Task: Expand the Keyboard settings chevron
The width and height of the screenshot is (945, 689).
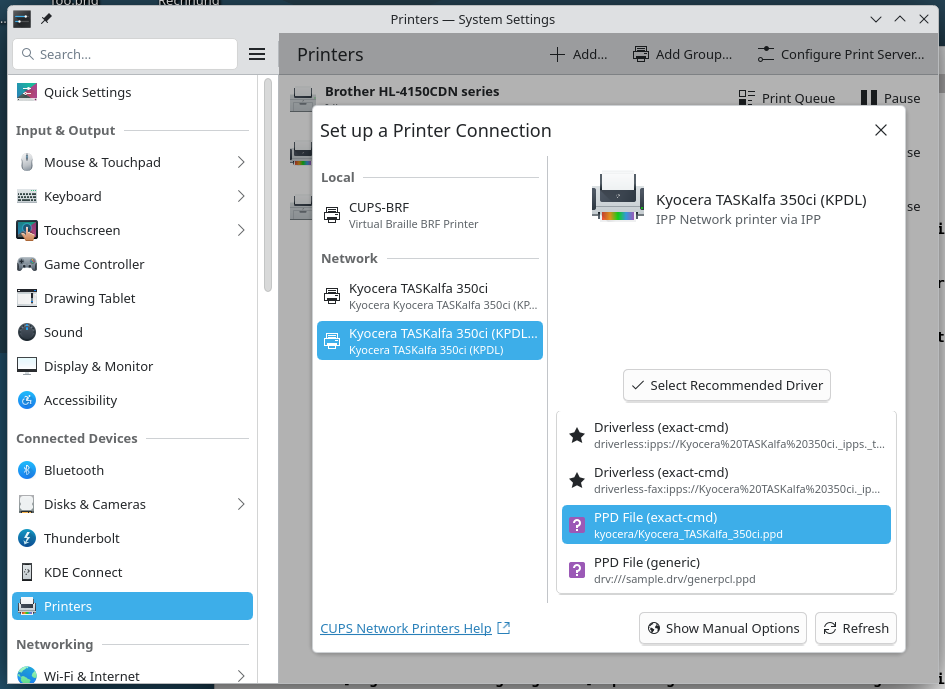Action: (241, 196)
